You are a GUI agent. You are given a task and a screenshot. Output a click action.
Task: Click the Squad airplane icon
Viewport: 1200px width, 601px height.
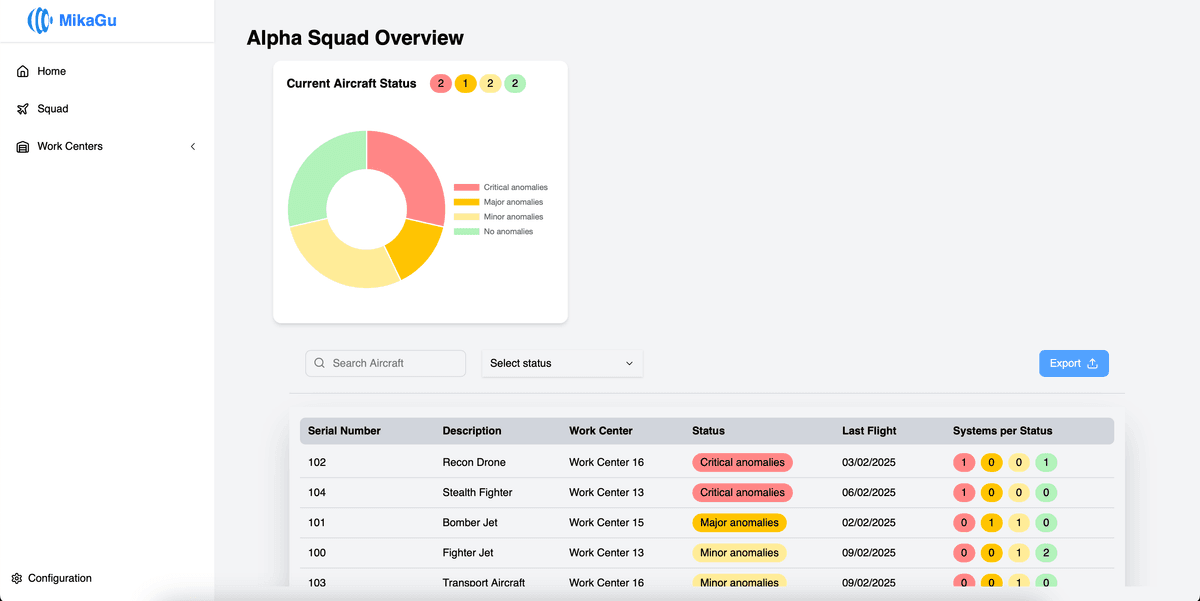(23, 109)
